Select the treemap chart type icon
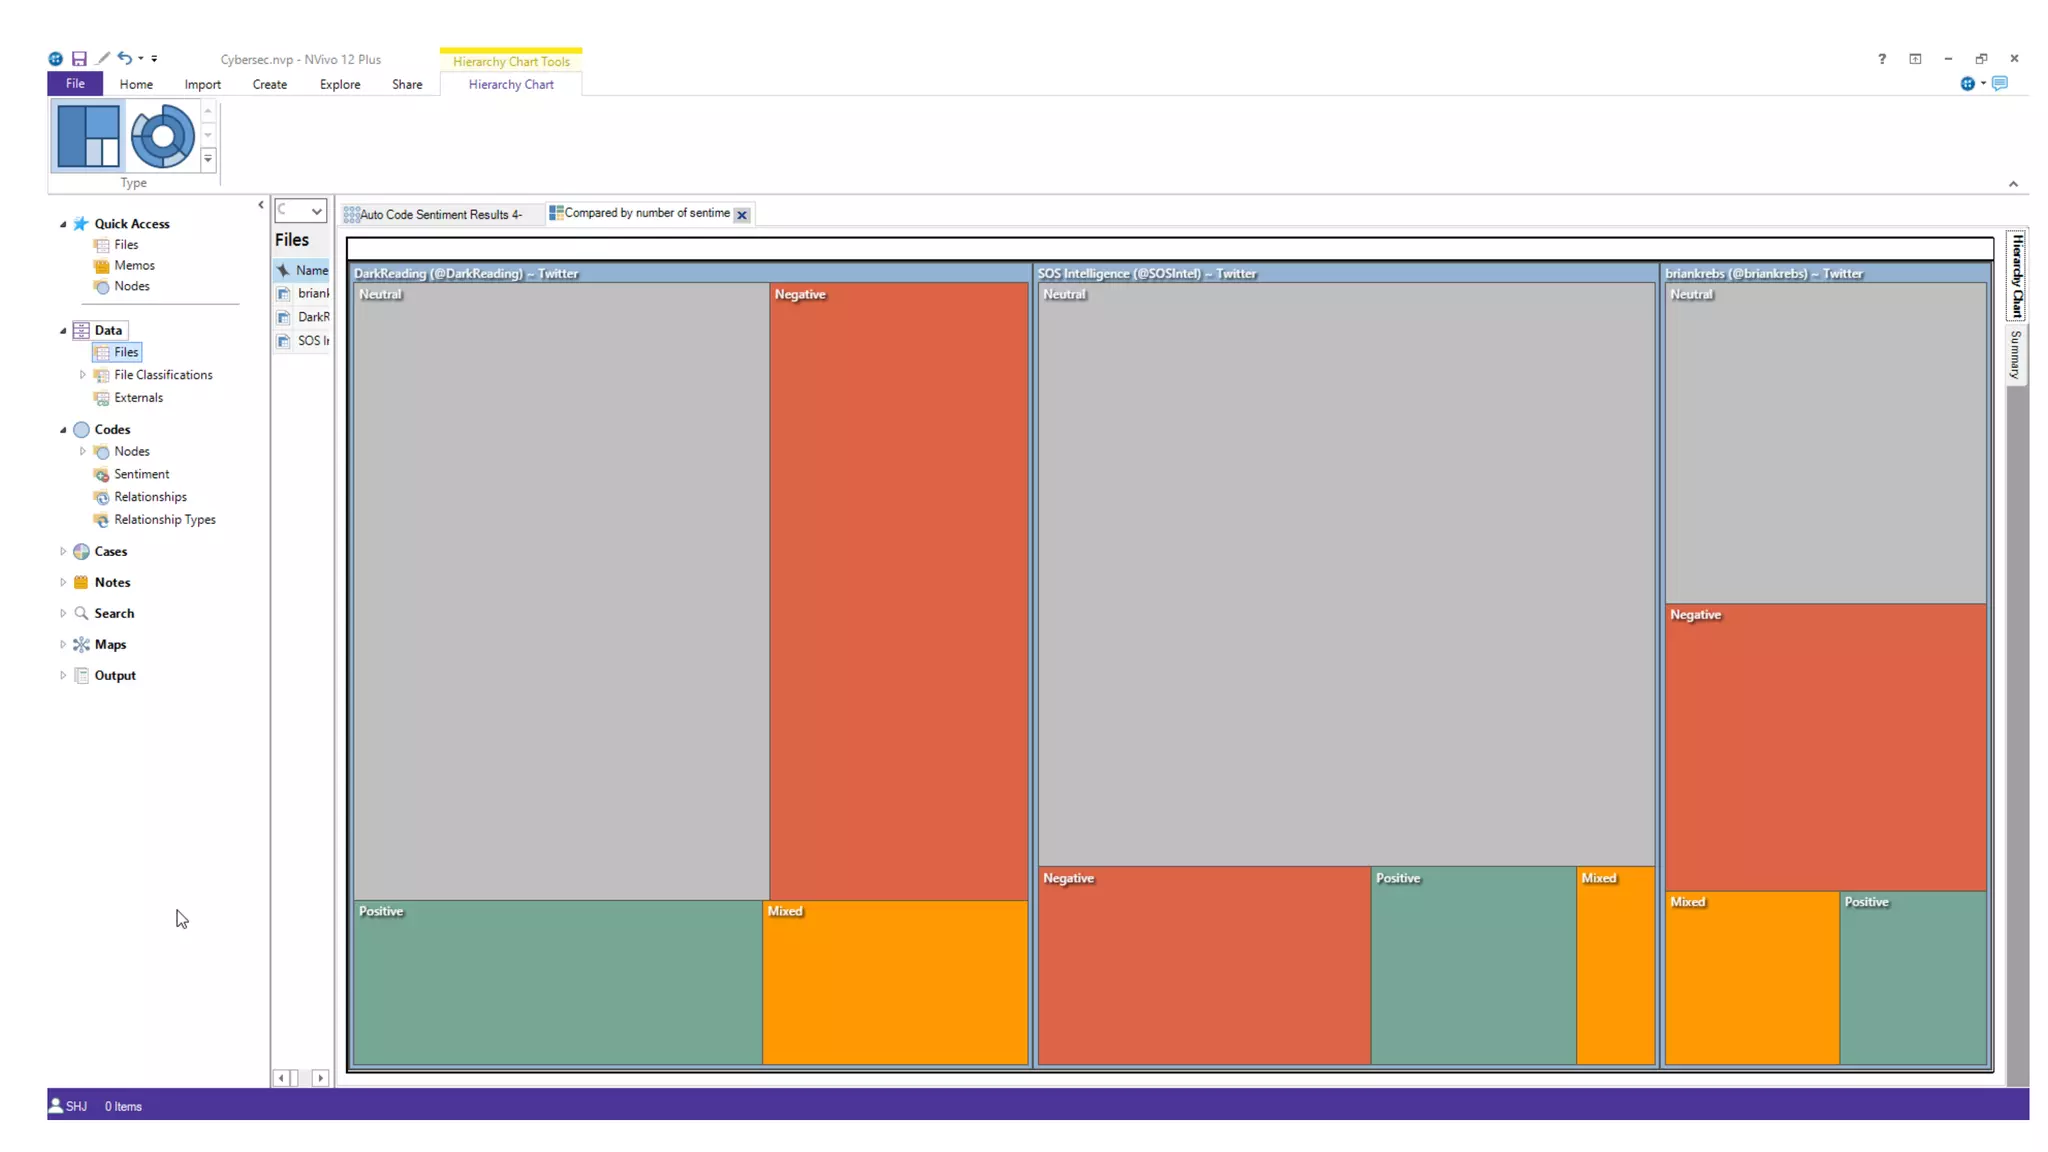 [x=88, y=136]
